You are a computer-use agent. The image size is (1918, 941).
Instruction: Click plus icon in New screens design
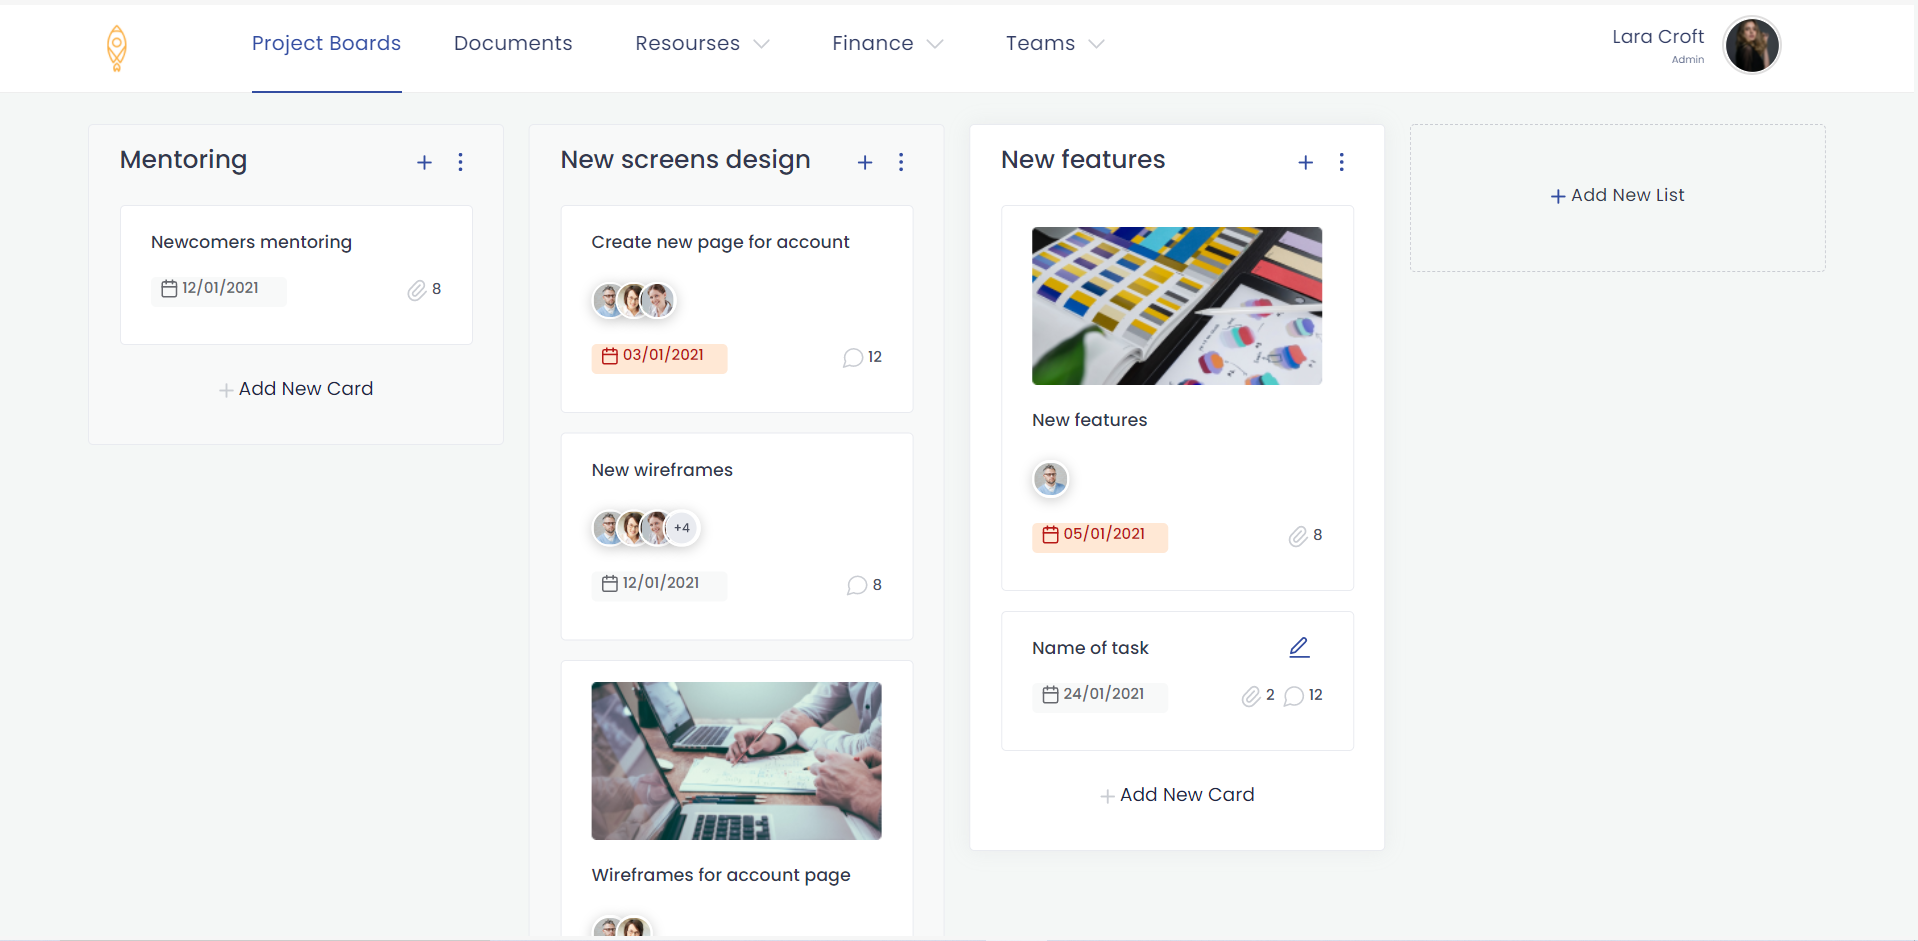pos(865,162)
